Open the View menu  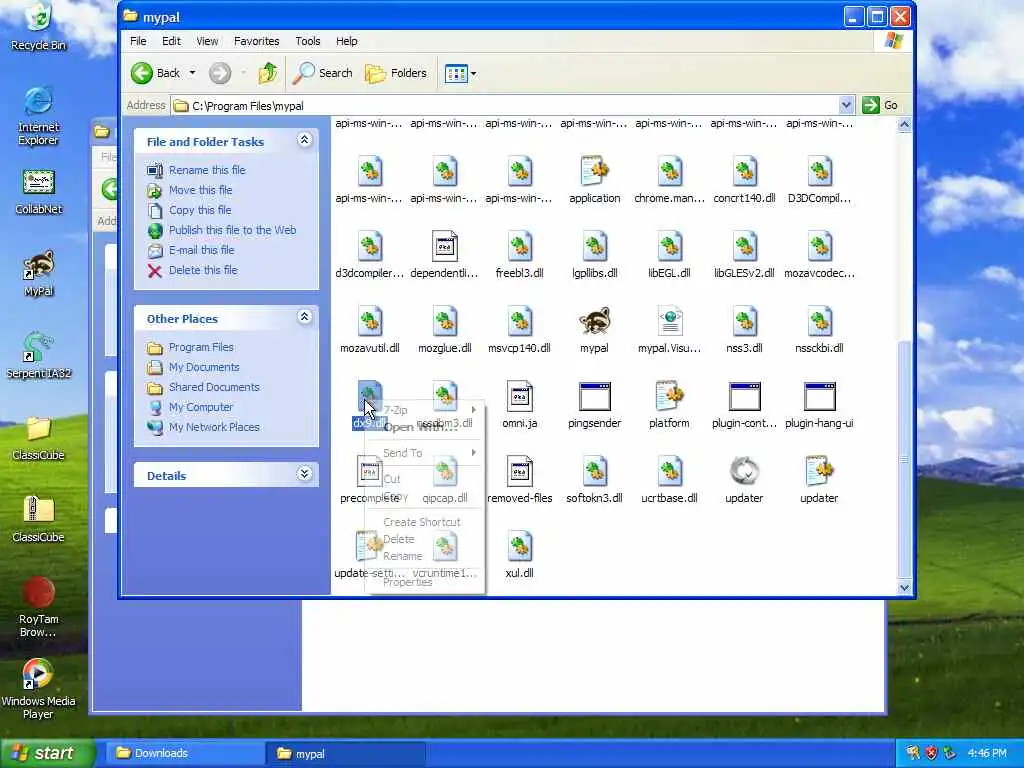pyautogui.click(x=207, y=41)
